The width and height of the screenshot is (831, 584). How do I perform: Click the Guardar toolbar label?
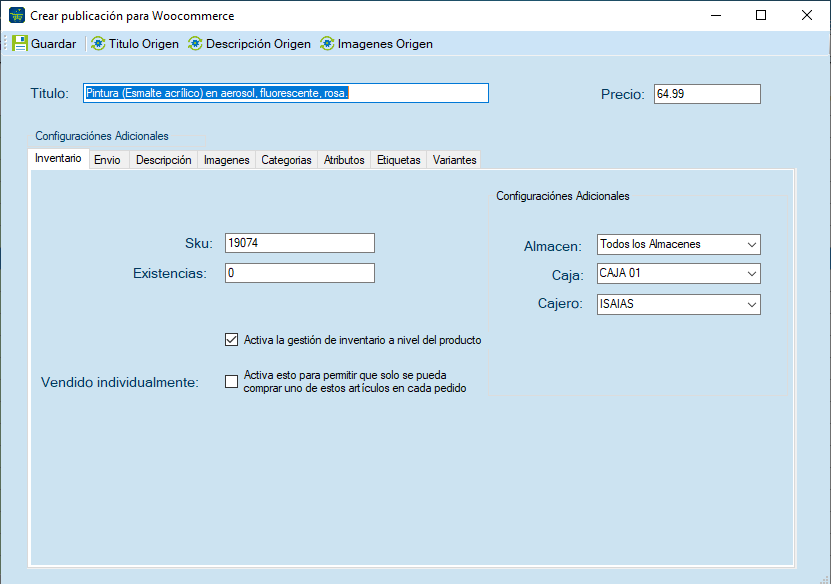54,44
